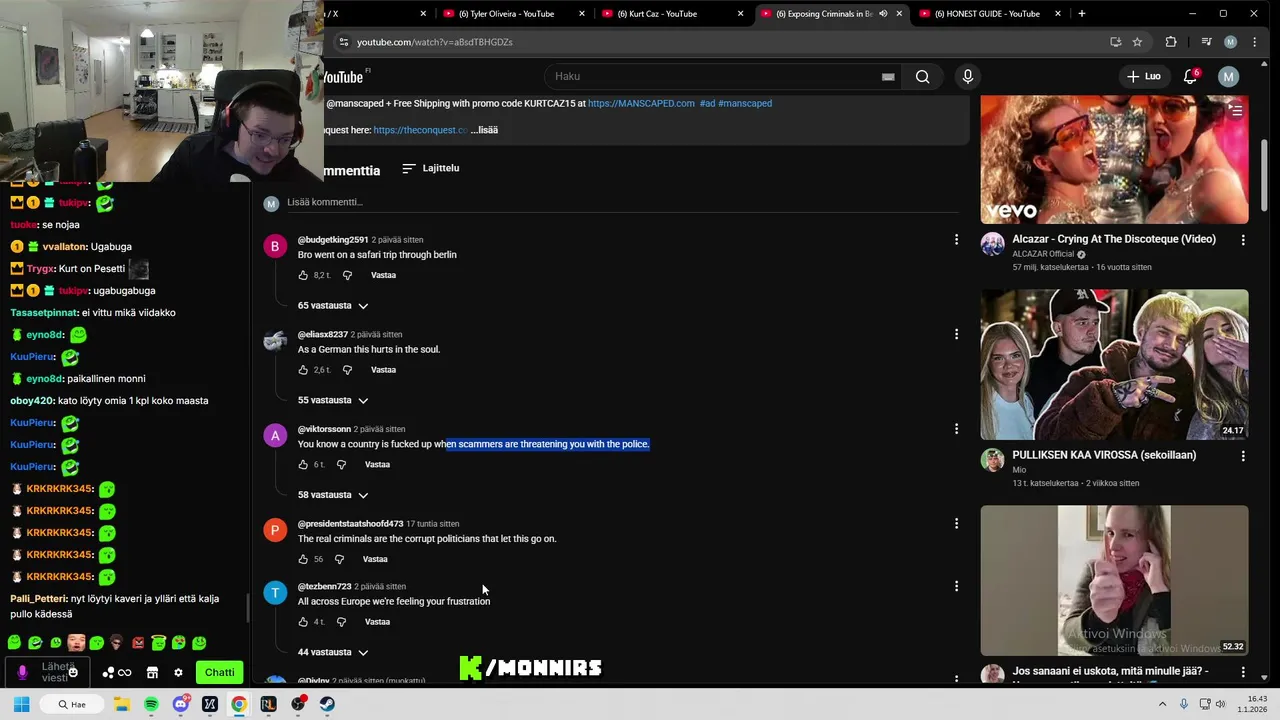Like the @eliasx8237 comment
Viewport: 1280px width, 720px height.
click(x=303, y=370)
